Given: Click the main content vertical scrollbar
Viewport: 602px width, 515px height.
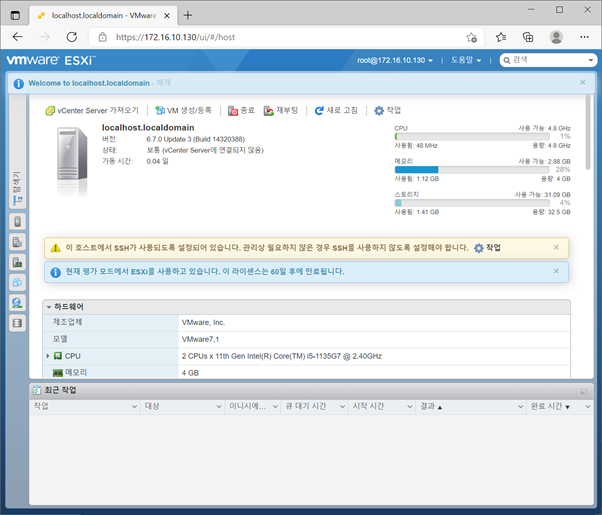Looking at the screenshot, I should coord(588,132).
